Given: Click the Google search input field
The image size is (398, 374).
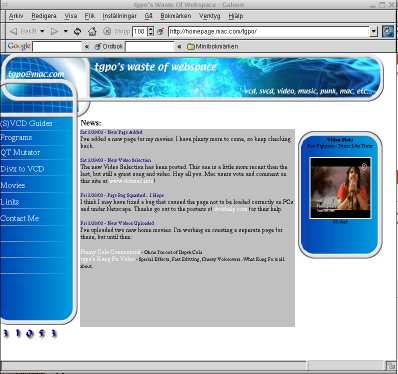Looking at the screenshot, I should click(57, 47).
